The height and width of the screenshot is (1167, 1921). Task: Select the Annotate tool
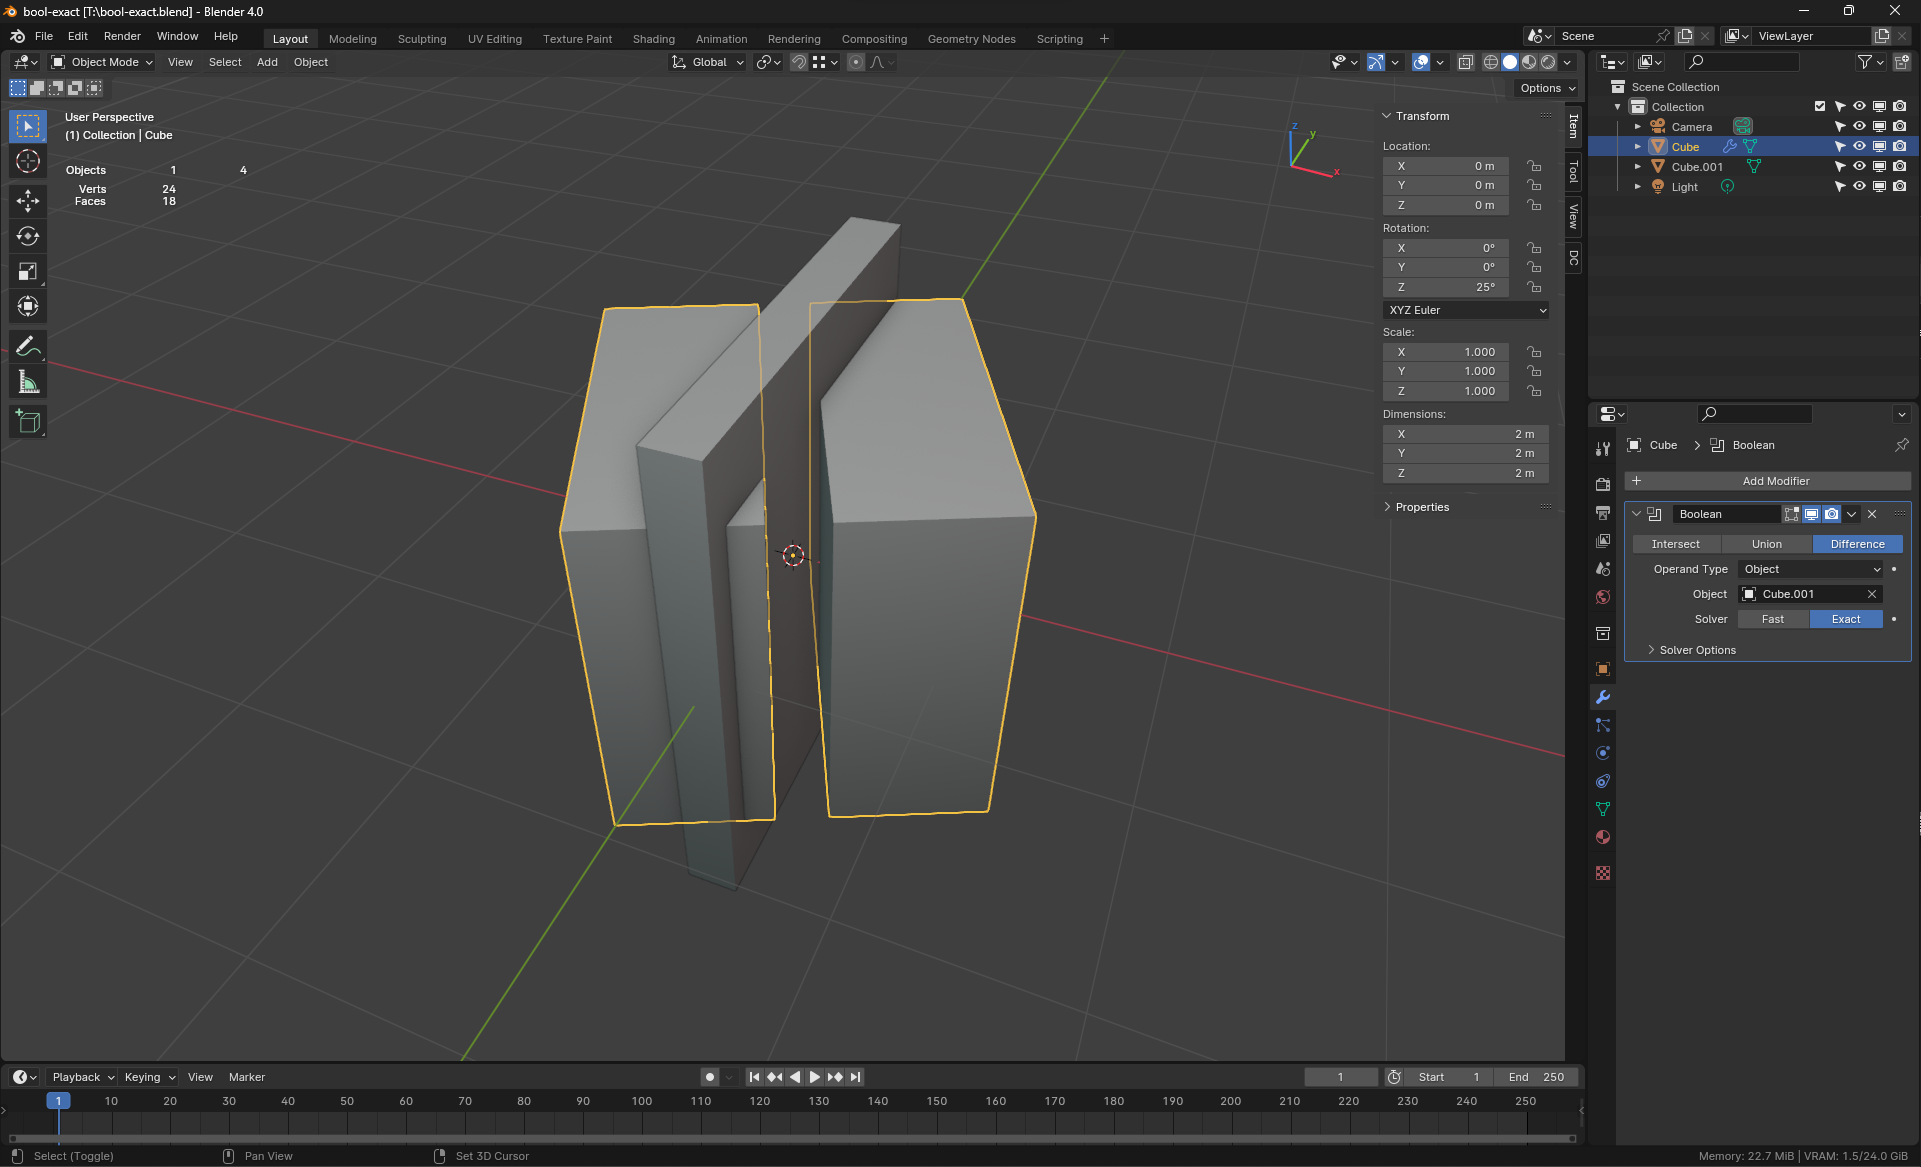(28, 347)
